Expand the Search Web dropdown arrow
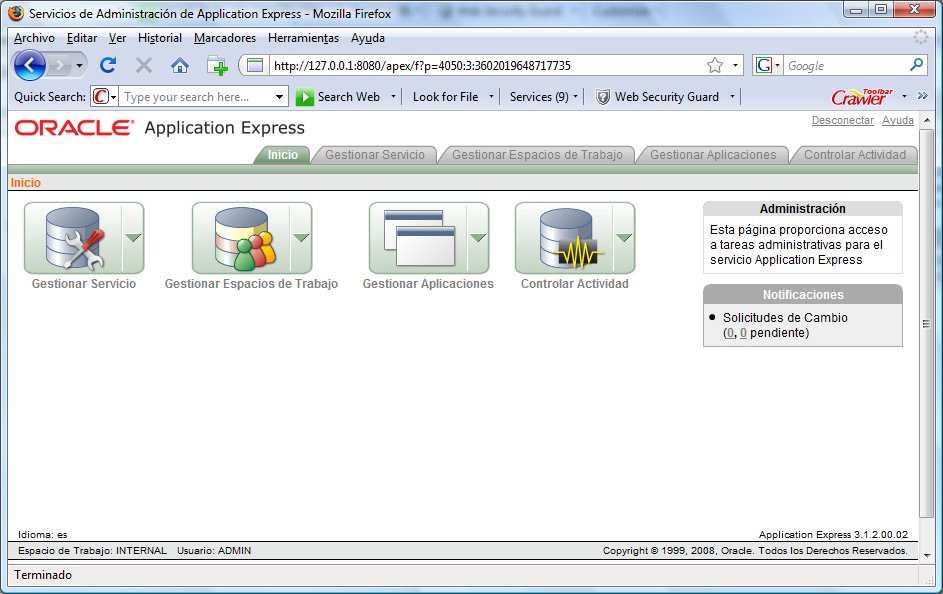Viewport: 943px width, 594px height. [393, 97]
